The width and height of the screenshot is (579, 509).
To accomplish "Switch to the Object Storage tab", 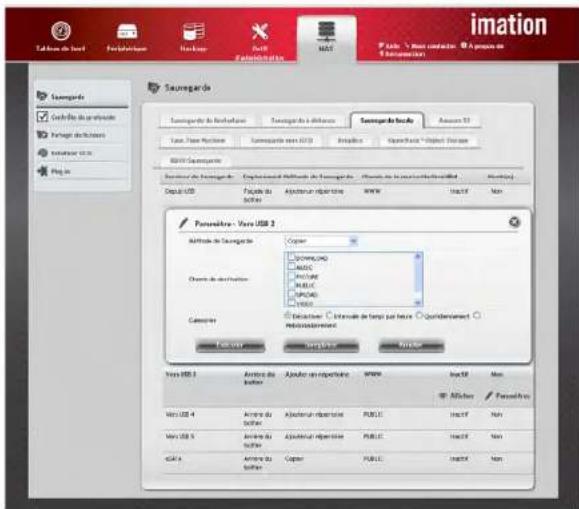I will coord(428,140).
